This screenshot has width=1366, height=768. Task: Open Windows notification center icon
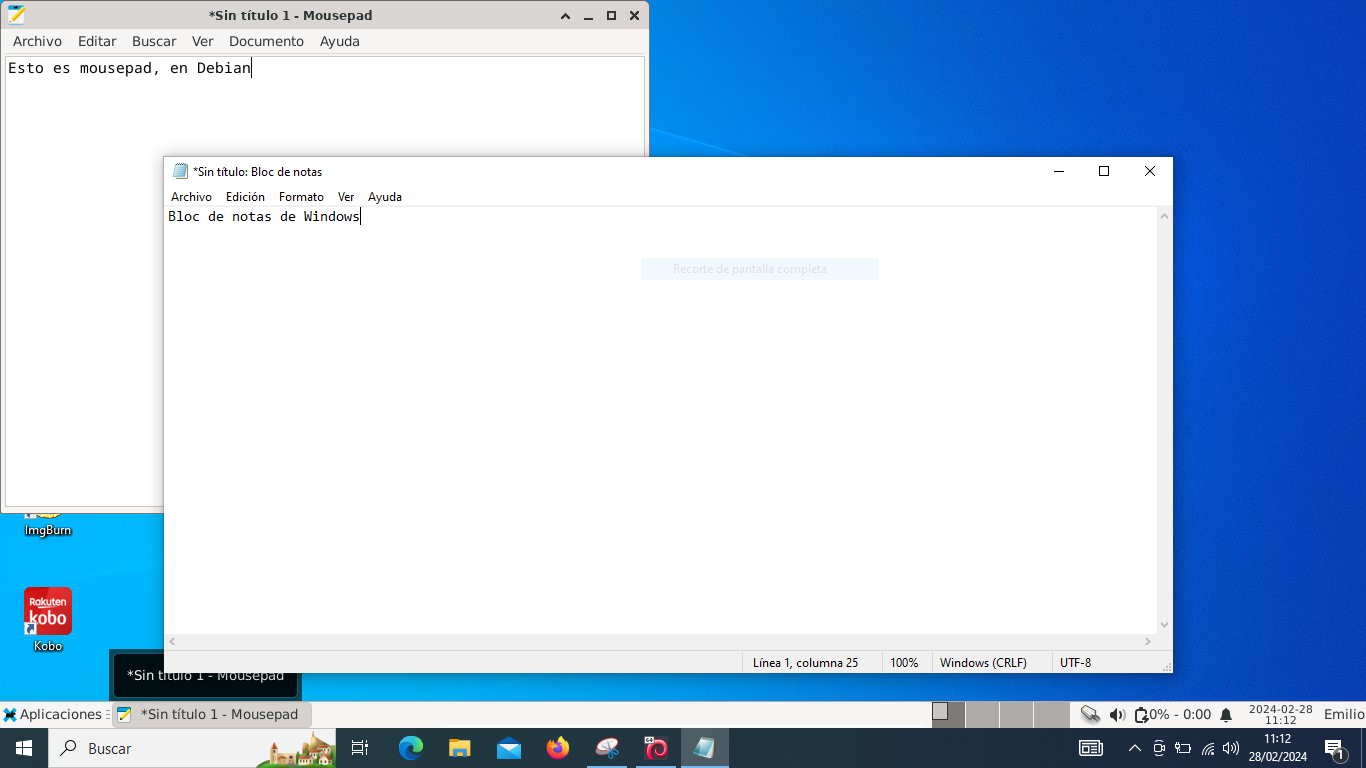point(1334,748)
